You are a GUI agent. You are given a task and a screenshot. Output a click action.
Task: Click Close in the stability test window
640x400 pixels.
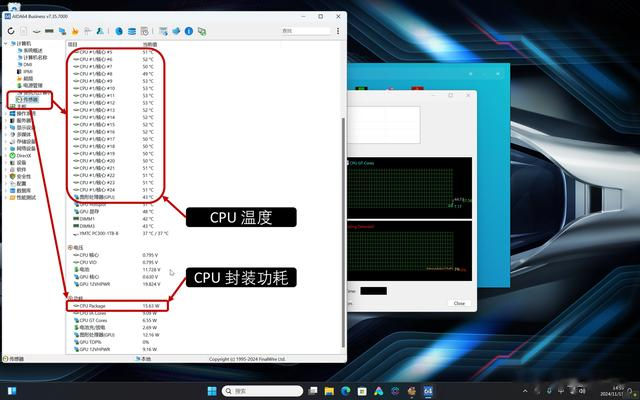[x=459, y=303]
